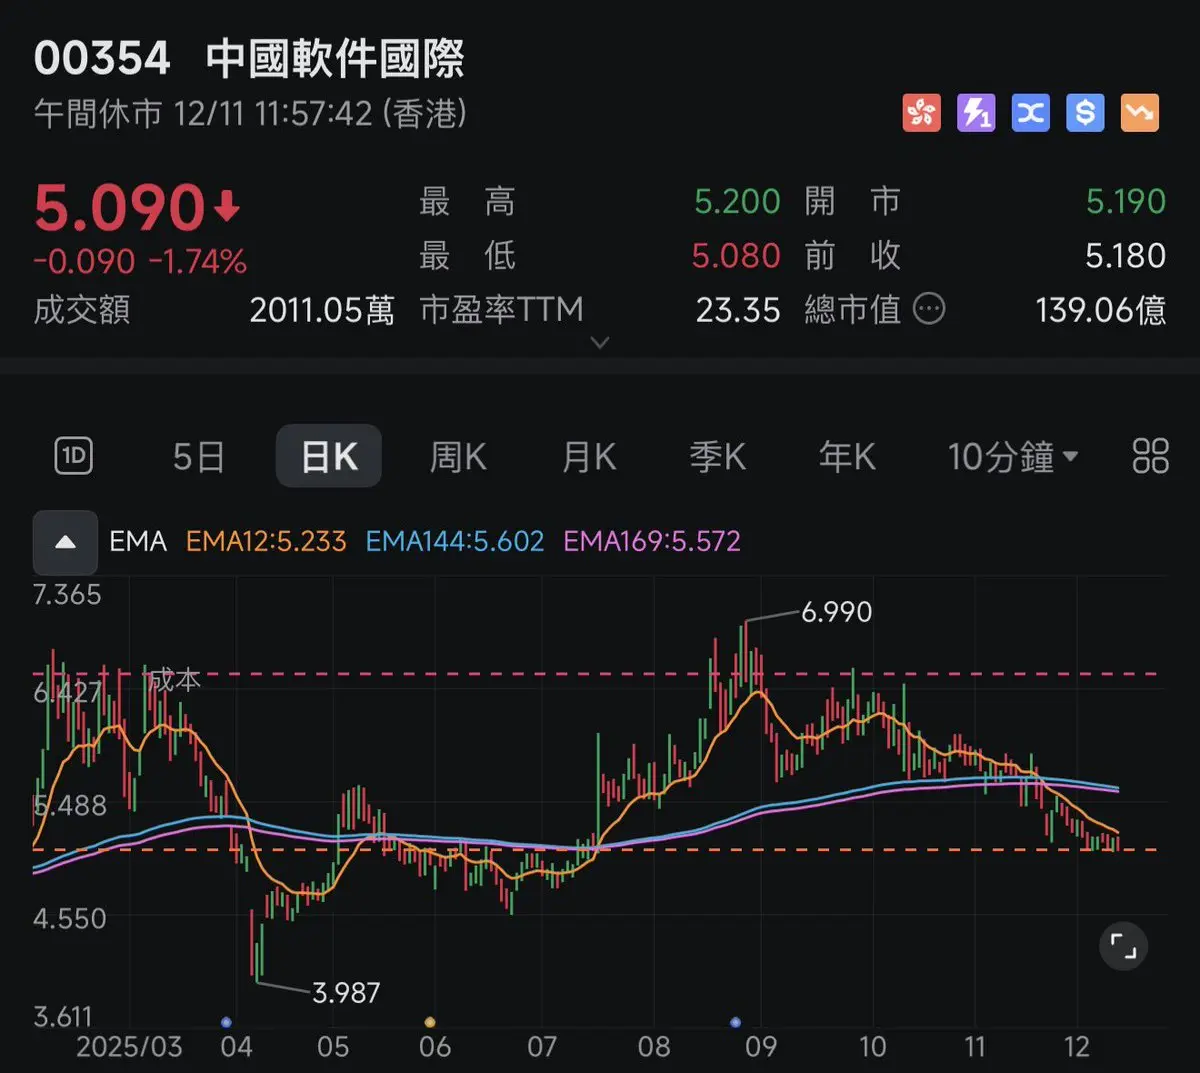Switch to the 周K chart tab
1200x1073 pixels.
point(458,457)
